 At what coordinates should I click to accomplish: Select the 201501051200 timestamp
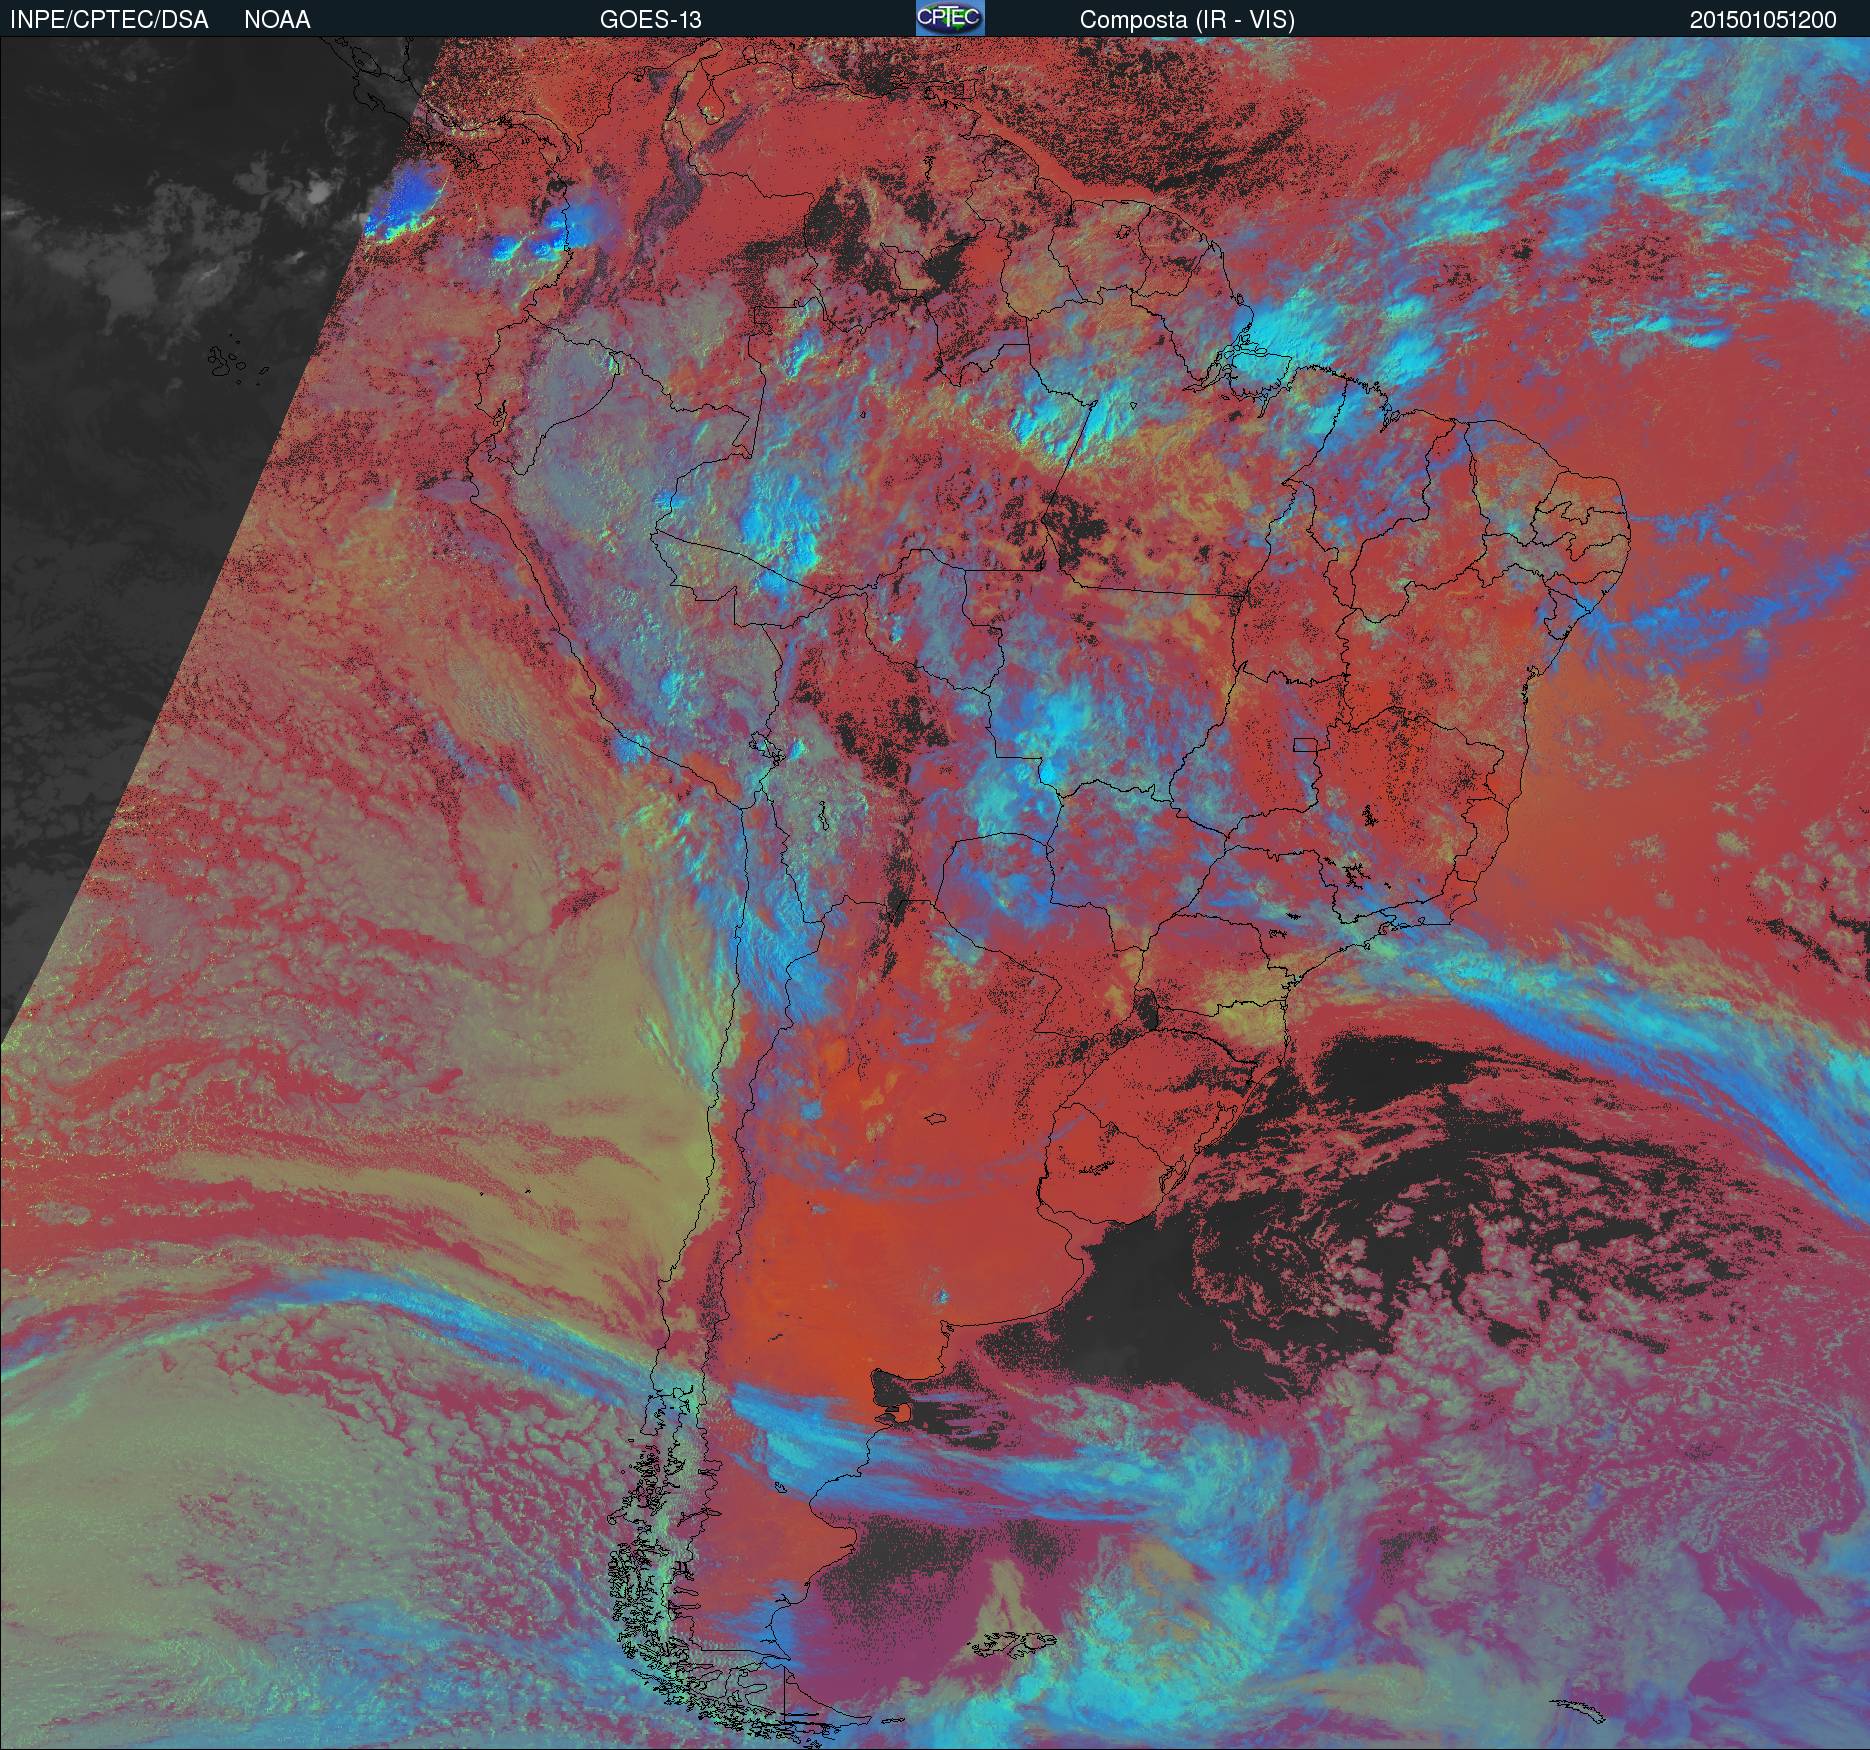1763,20
